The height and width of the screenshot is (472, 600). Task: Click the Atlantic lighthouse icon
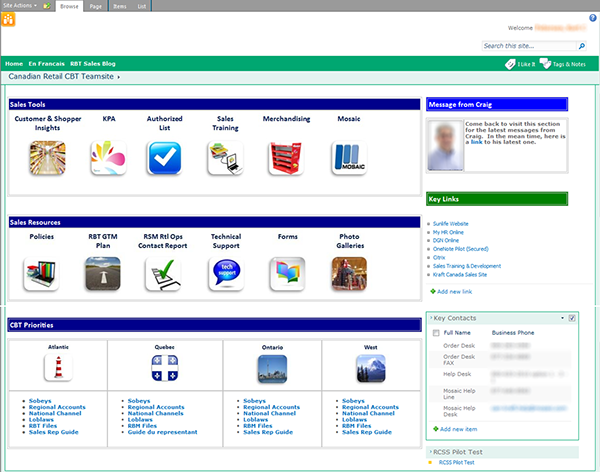click(x=58, y=368)
